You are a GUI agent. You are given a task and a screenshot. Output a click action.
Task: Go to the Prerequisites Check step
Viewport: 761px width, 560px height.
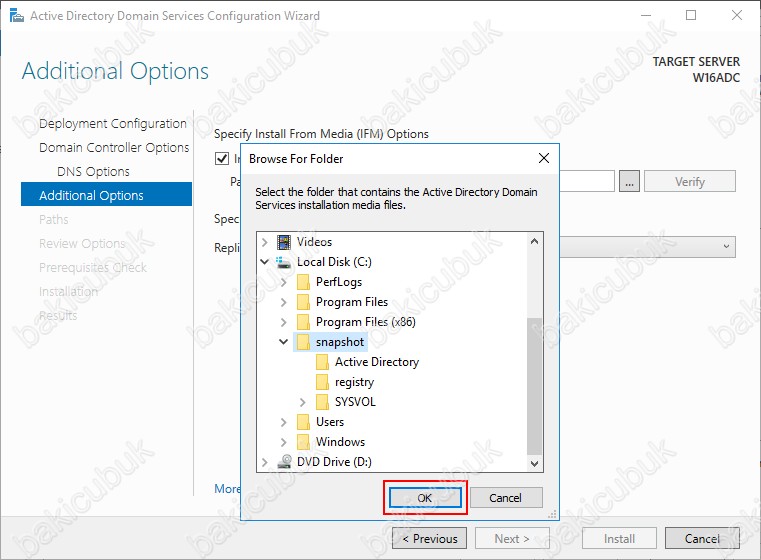(x=93, y=267)
